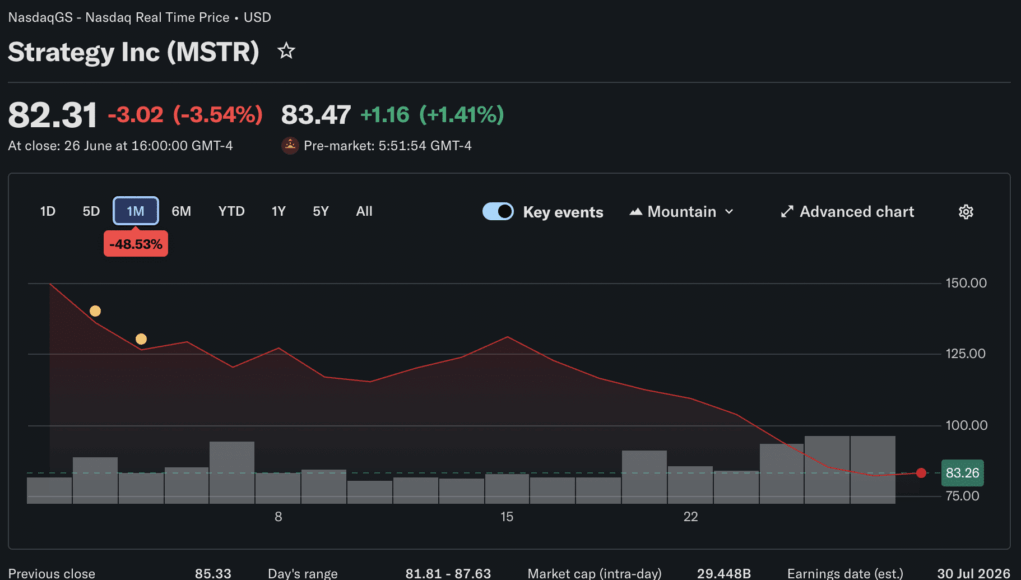This screenshot has width=1021, height=580.
Task: Switch to the 5D range
Action: [x=91, y=211]
